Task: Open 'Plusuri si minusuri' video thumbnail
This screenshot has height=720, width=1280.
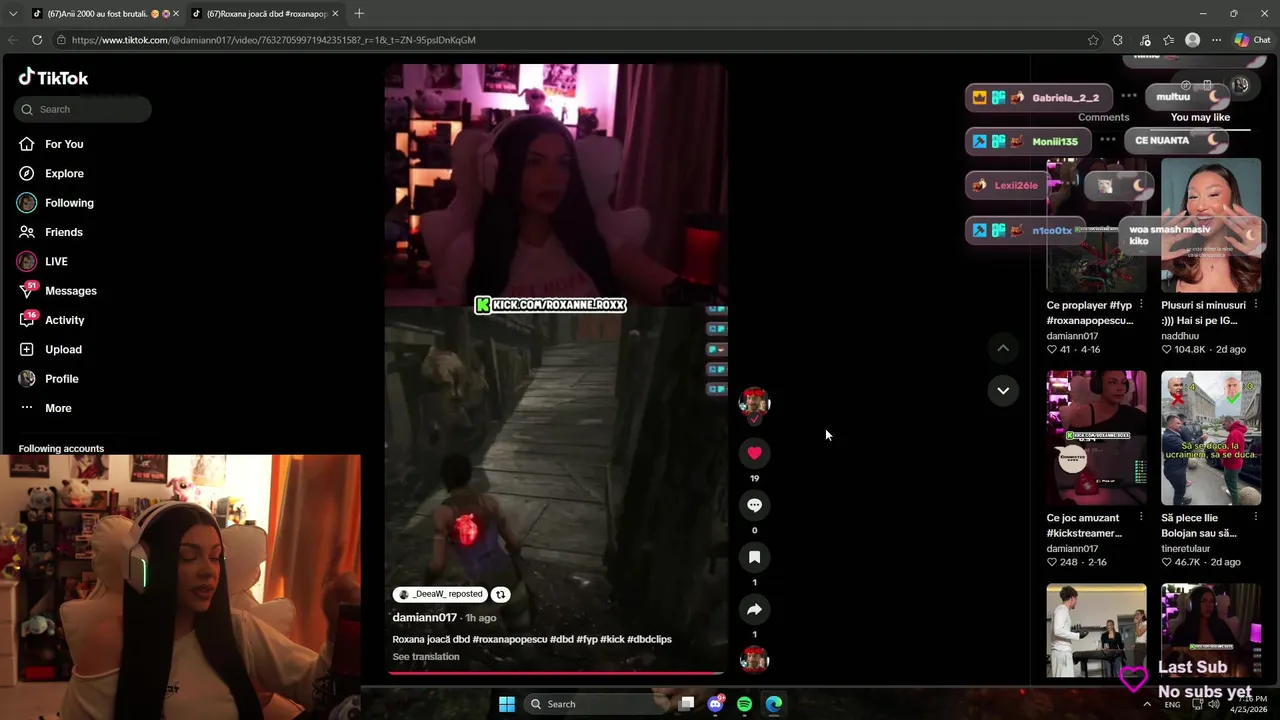Action: 1211,225
